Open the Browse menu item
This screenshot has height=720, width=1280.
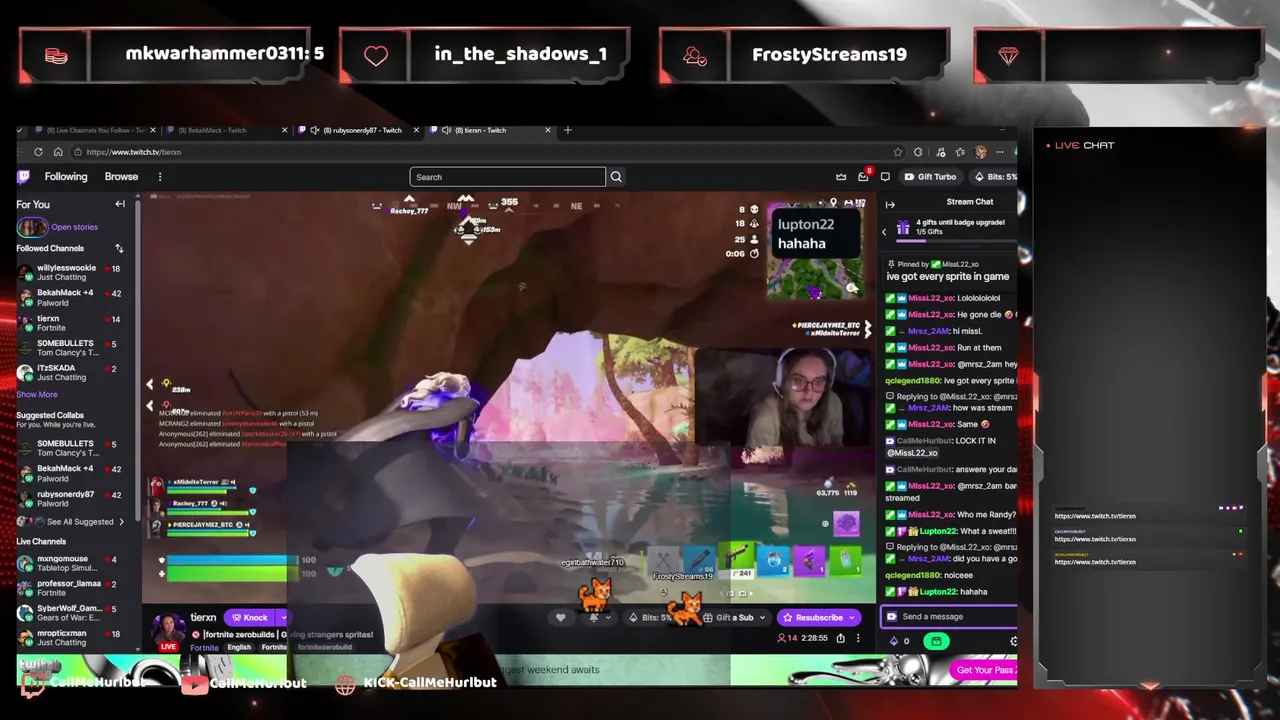pos(121,177)
